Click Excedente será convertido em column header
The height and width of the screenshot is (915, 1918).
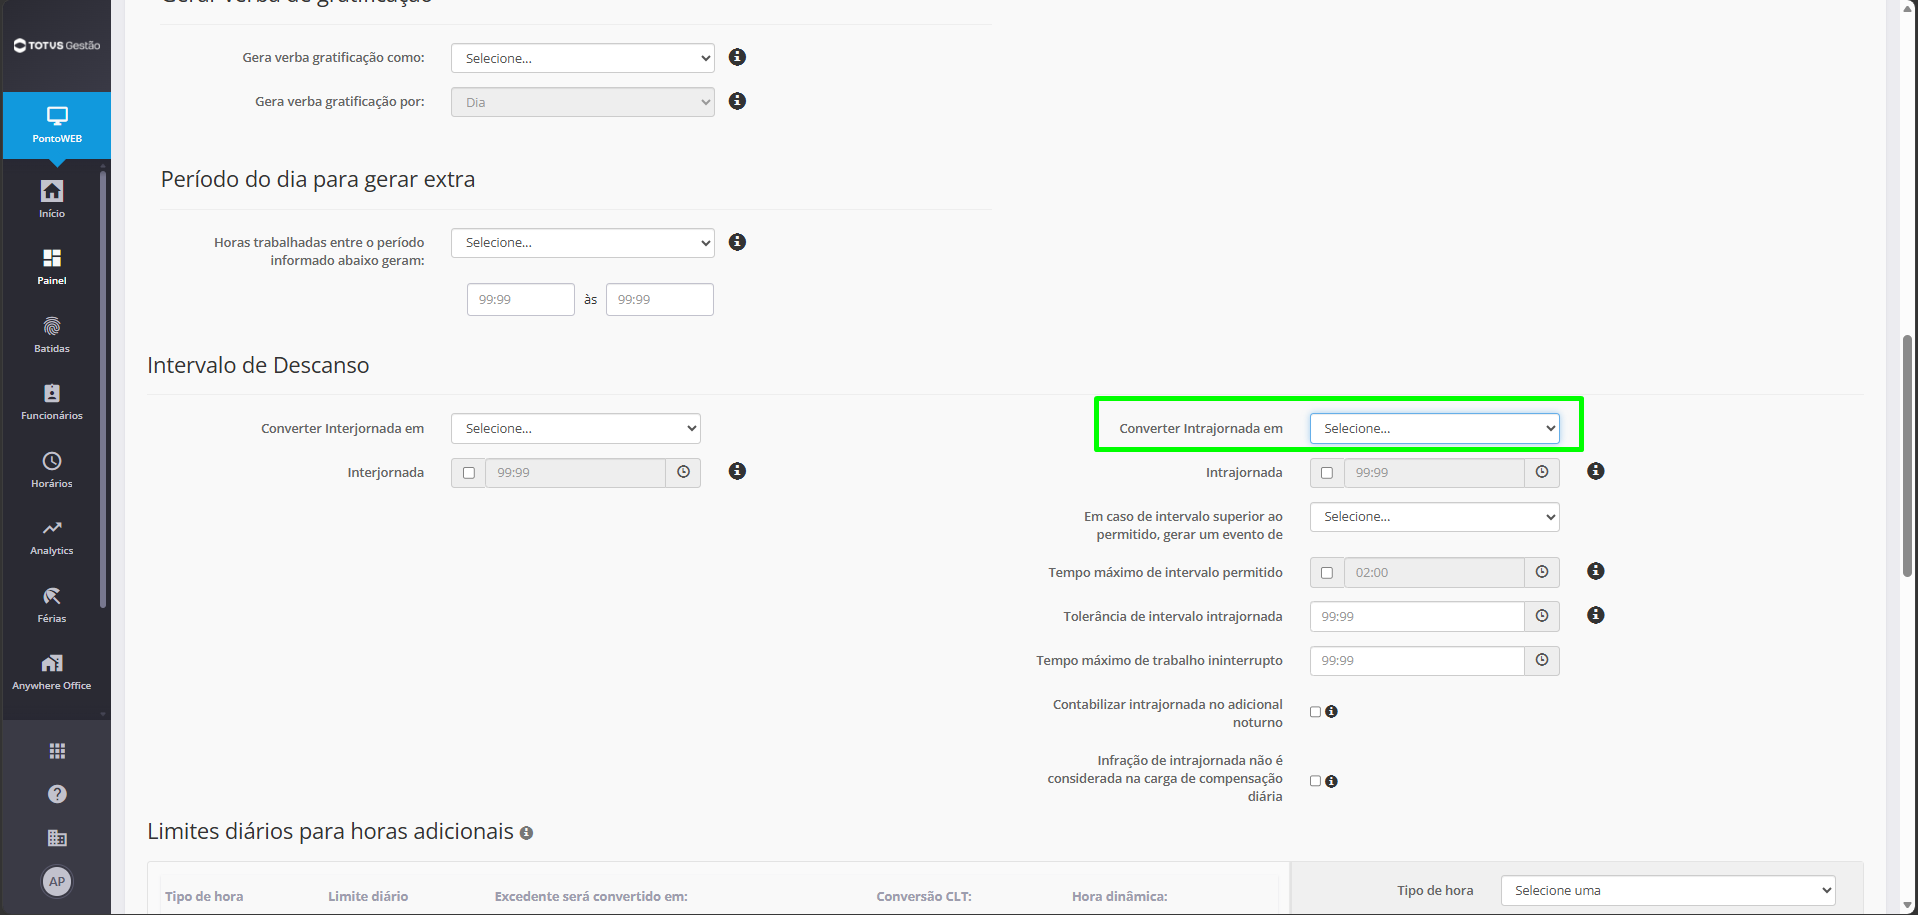[591, 896]
